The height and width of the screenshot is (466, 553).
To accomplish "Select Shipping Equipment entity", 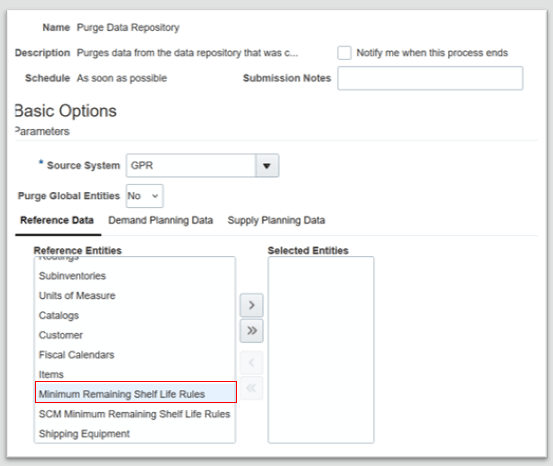I will (135, 434).
